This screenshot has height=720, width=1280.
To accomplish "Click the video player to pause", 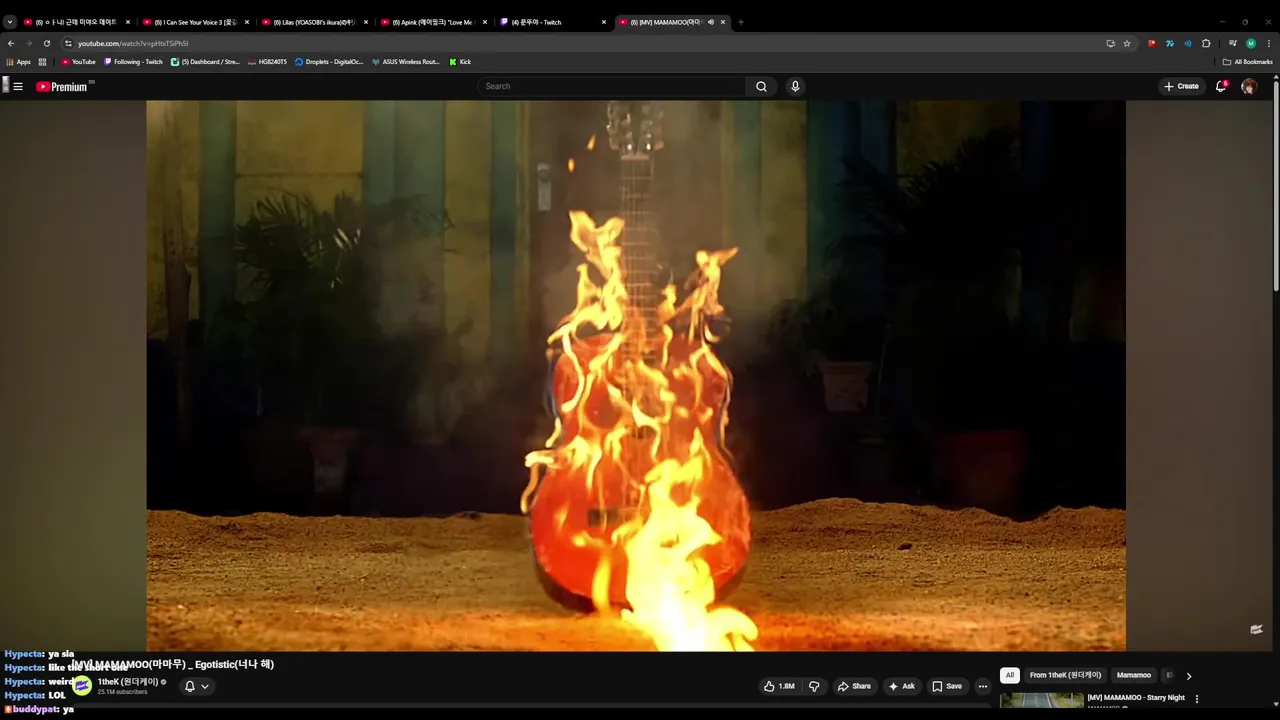I will coord(636,375).
